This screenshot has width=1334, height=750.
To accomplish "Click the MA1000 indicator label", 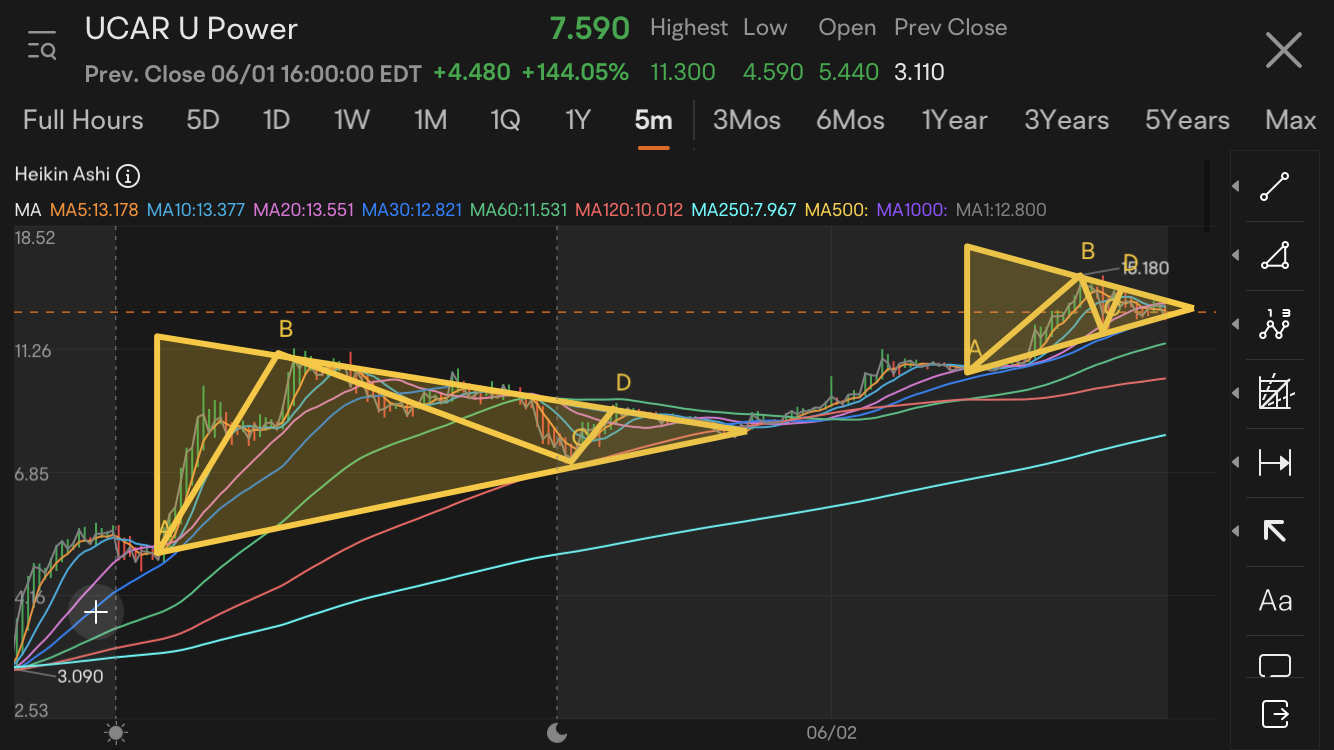I will (913, 210).
